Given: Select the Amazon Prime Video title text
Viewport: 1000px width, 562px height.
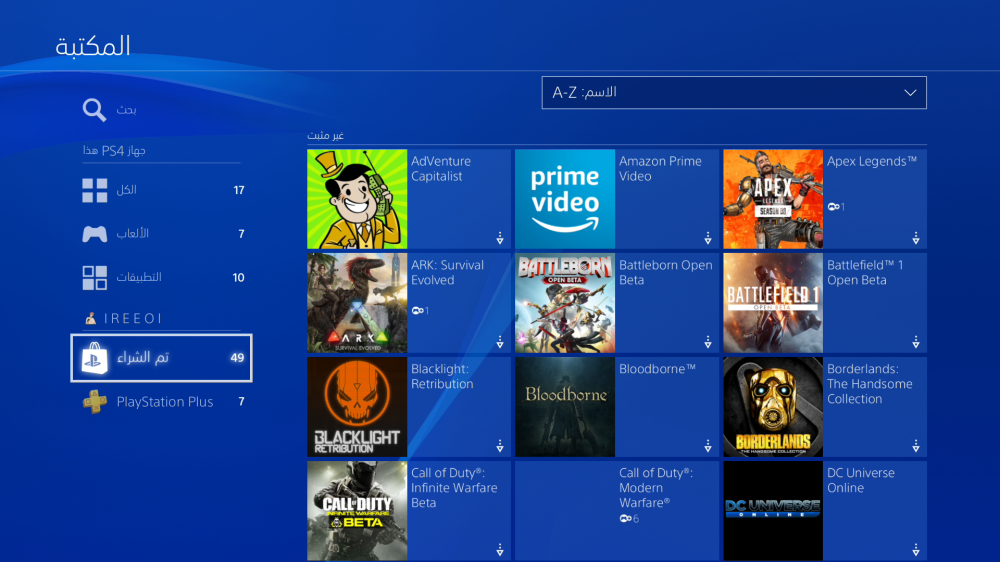Looking at the screenshot, I should tap(660, 169).
